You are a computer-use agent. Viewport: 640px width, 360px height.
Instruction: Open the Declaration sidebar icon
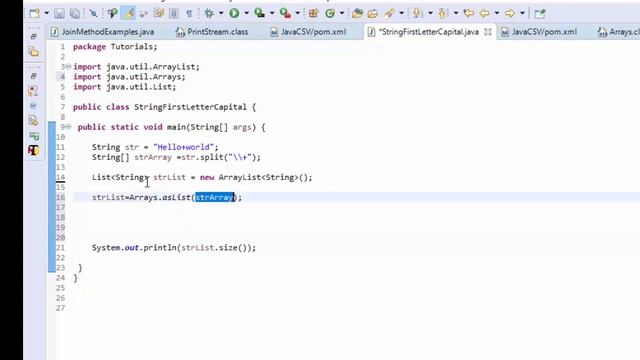[34, 120]
